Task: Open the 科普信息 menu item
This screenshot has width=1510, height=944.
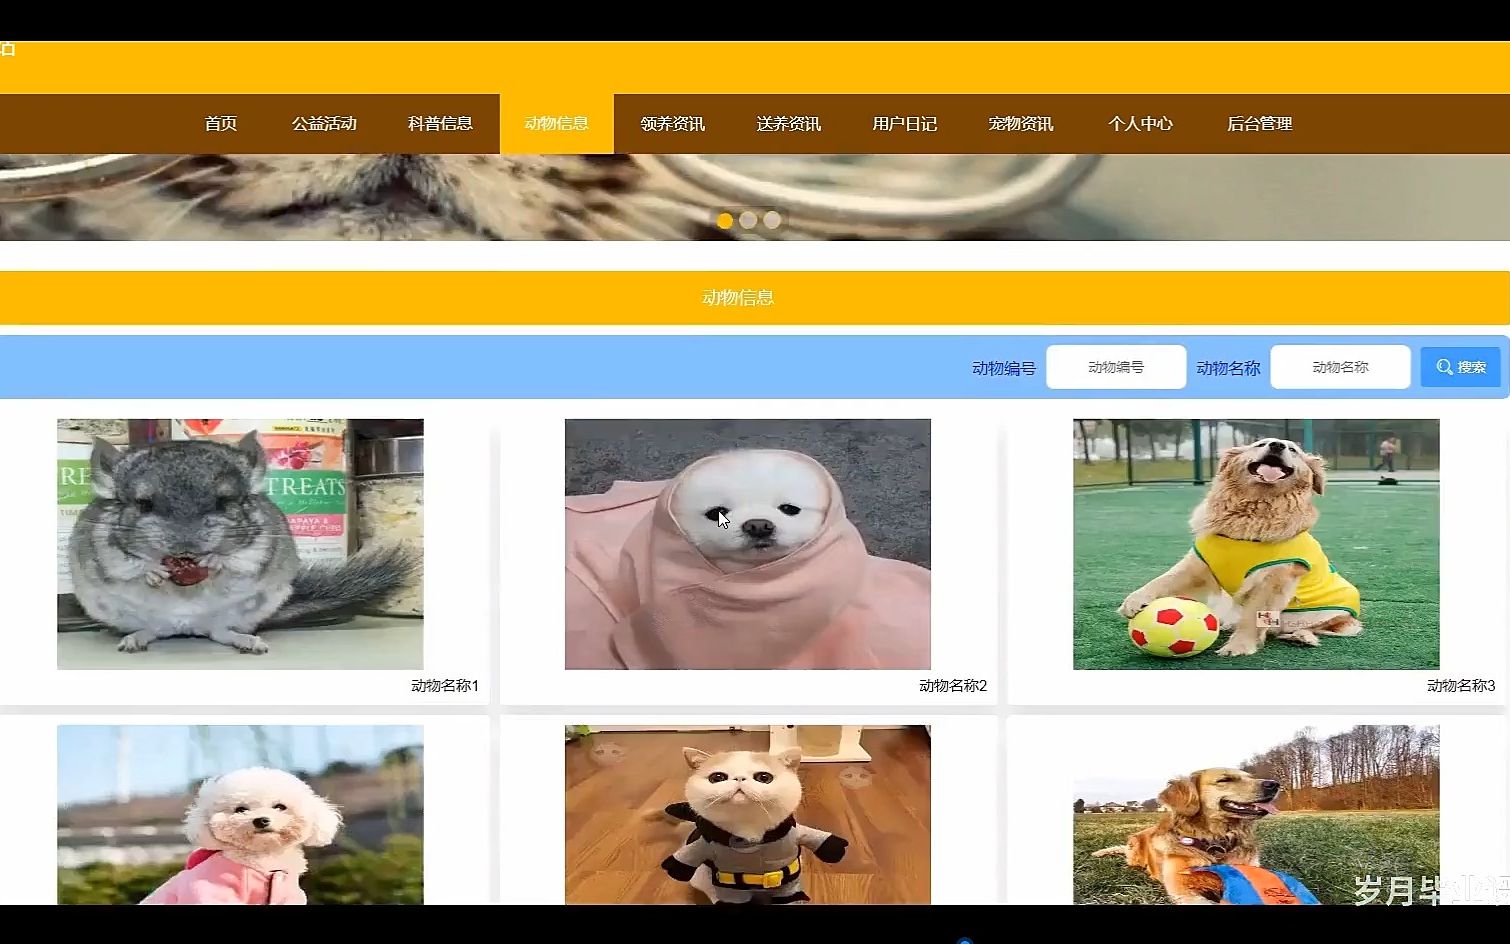Action: click(440, 124)
